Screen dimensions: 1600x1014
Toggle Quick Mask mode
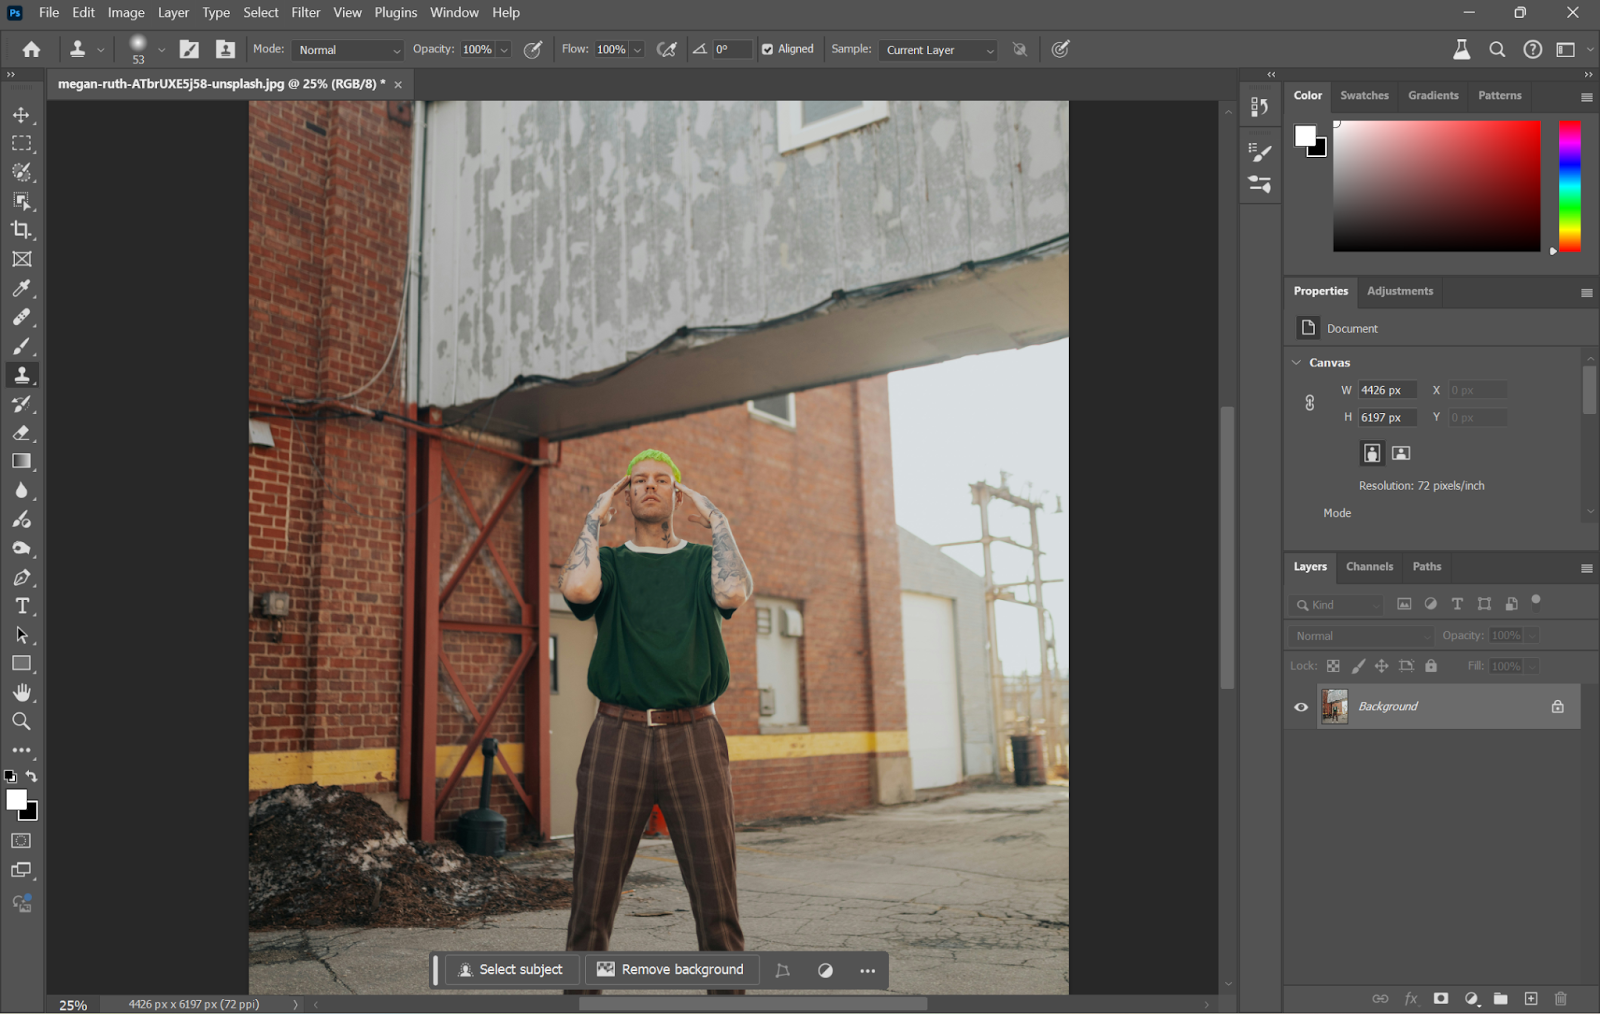tap(21, 841)
